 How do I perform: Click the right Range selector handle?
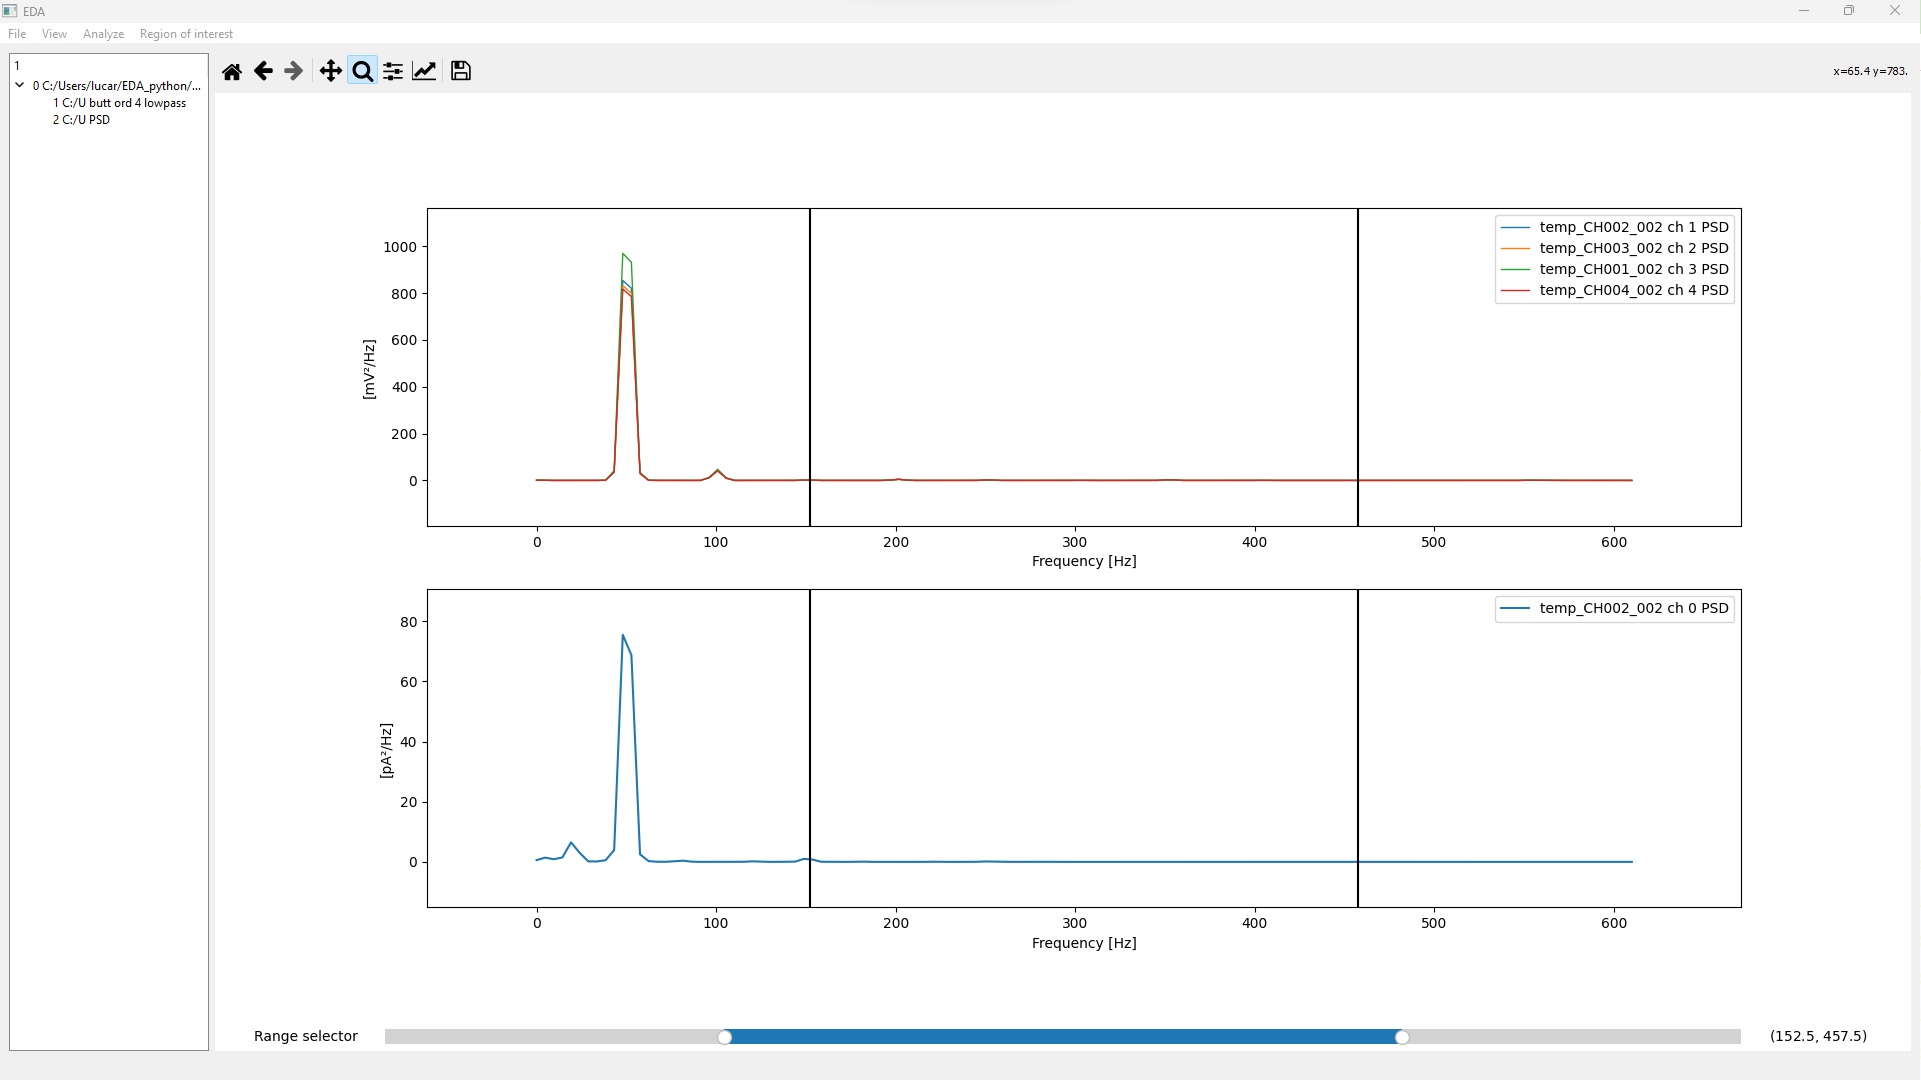click(x=1402, y=1037)
